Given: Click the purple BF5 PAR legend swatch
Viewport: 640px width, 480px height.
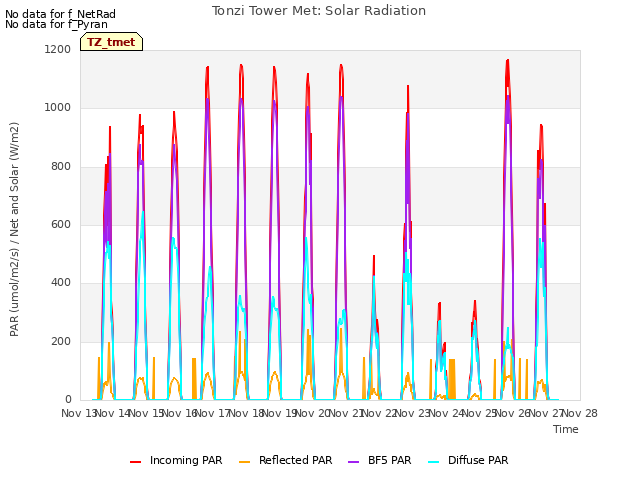Looking at the screenshot, I should point(353,462).
